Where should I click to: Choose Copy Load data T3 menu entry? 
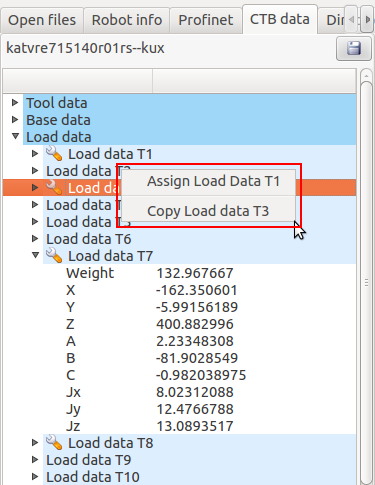[x=208, y=211]
